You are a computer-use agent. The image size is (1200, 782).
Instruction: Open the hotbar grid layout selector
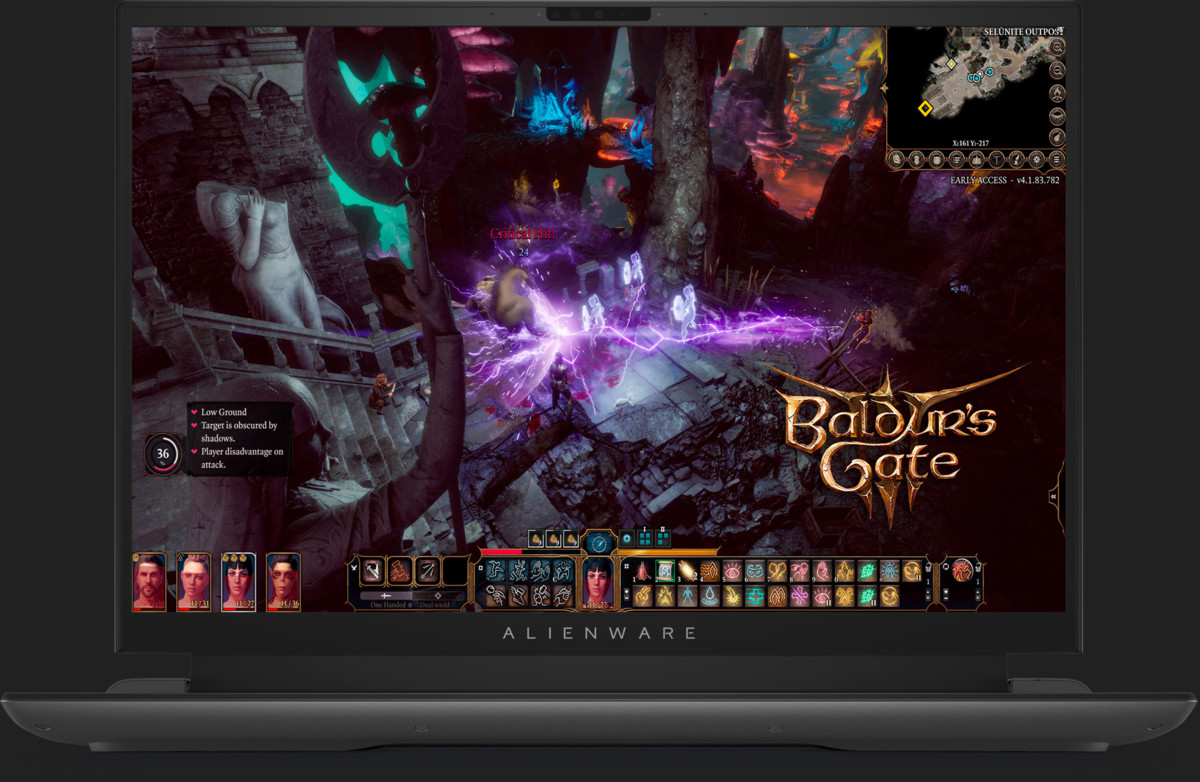click(627, 566)
